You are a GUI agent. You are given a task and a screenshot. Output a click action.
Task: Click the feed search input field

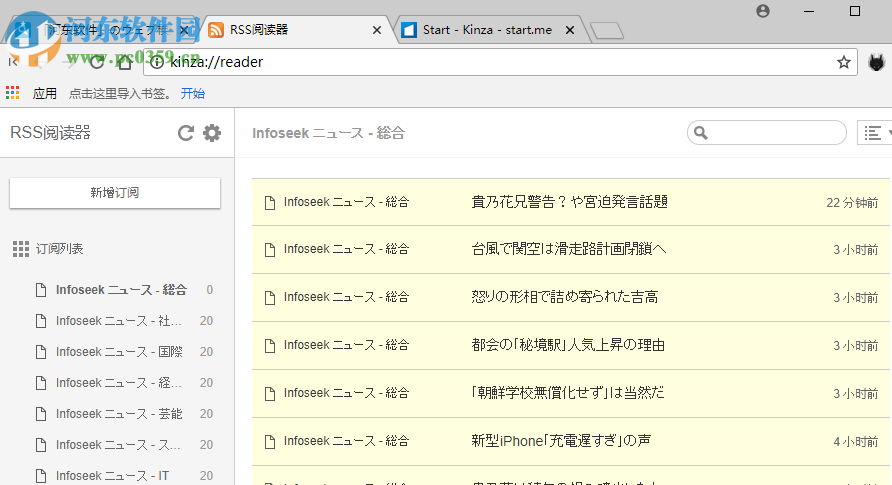point(767,133)
